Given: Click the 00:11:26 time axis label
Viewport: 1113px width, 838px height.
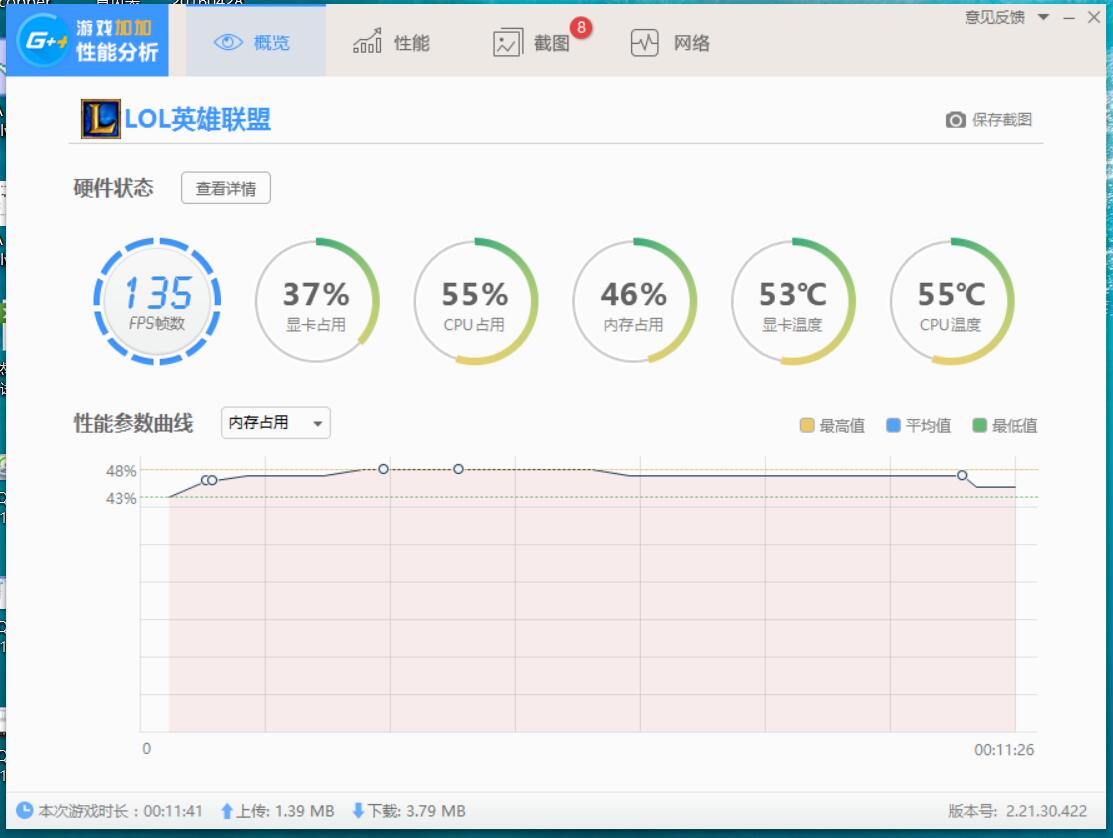Looking at the screenshot, I should (1004, 749).
